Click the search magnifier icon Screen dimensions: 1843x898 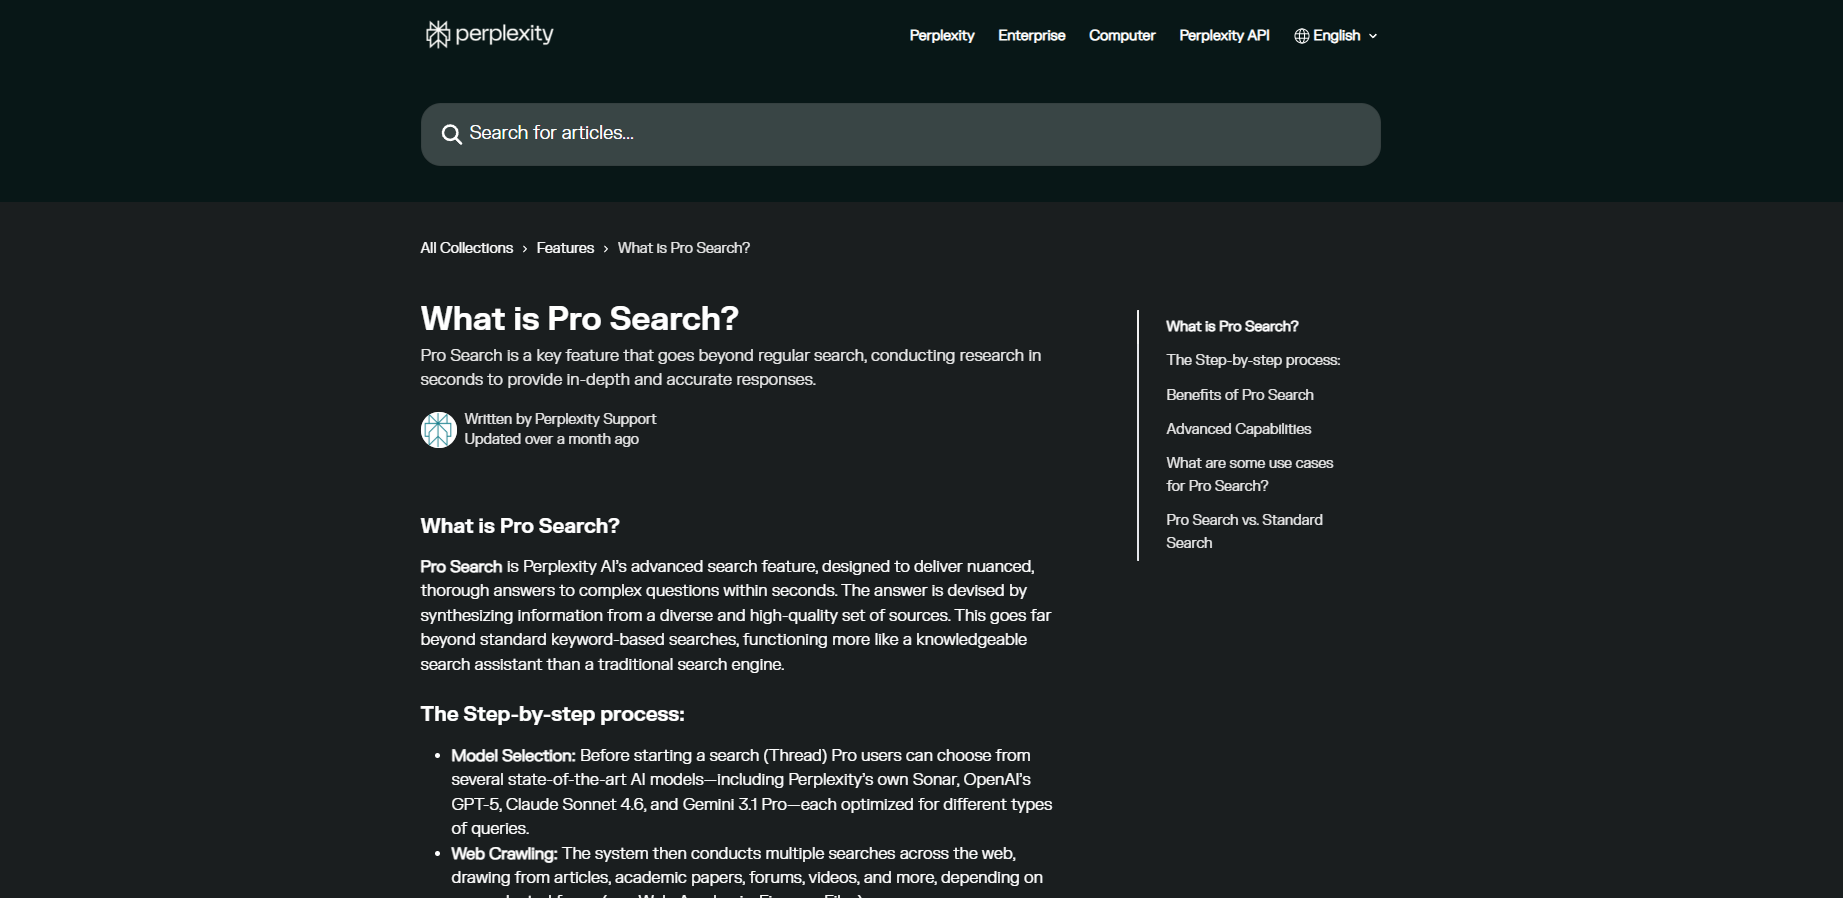pyautogui.click(x=452, y=134)
